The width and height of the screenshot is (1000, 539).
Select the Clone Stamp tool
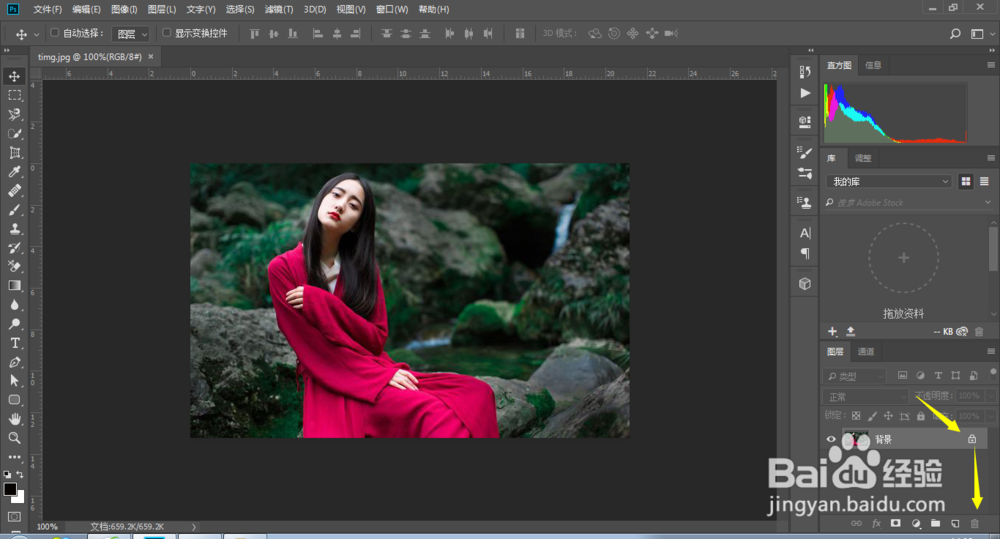[x=14, y=228]
